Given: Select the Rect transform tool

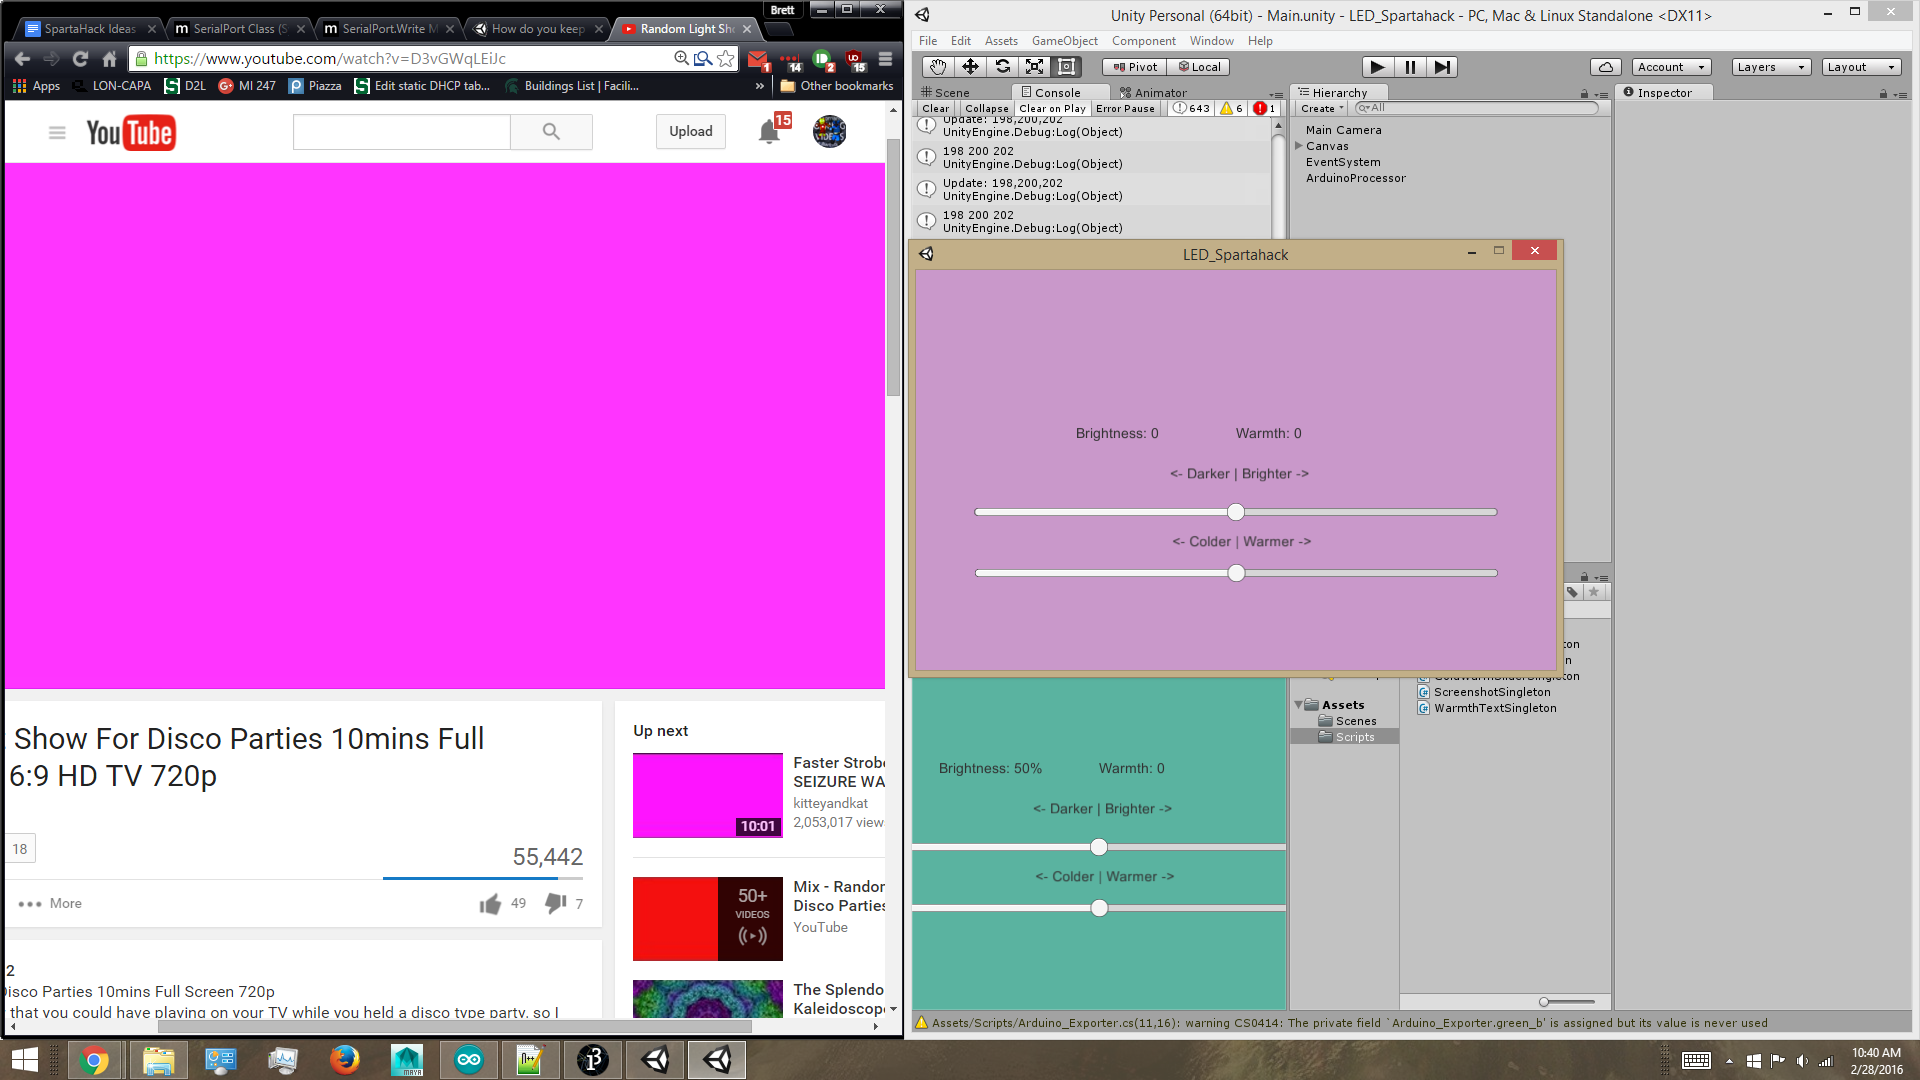Looking at the screenshot, I should 1067,67.
